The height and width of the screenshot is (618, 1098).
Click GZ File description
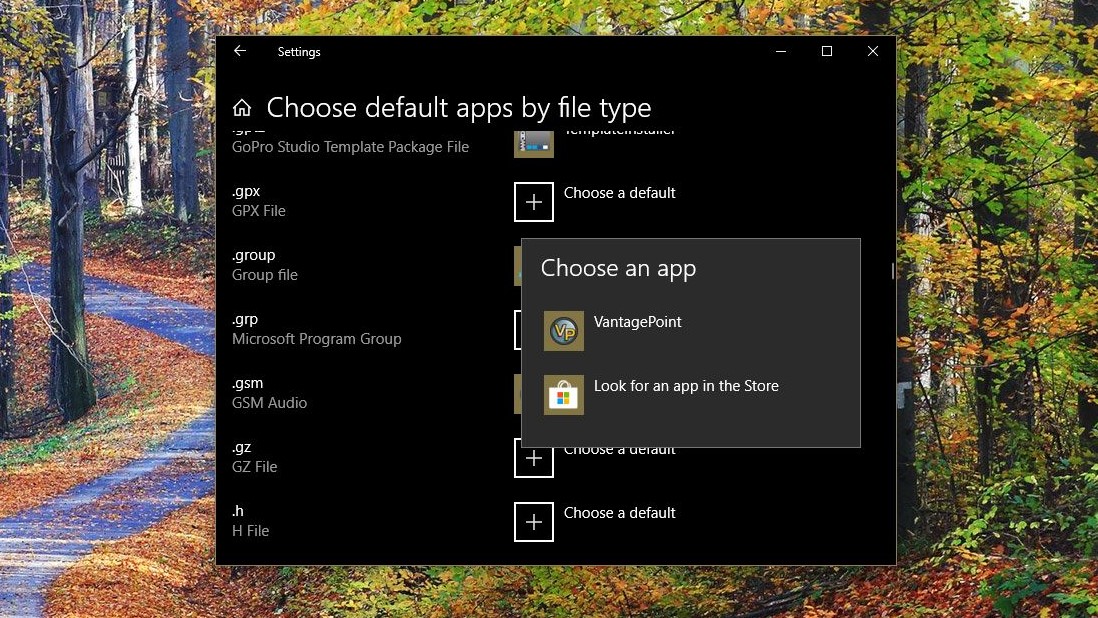[x=255, y=467]
